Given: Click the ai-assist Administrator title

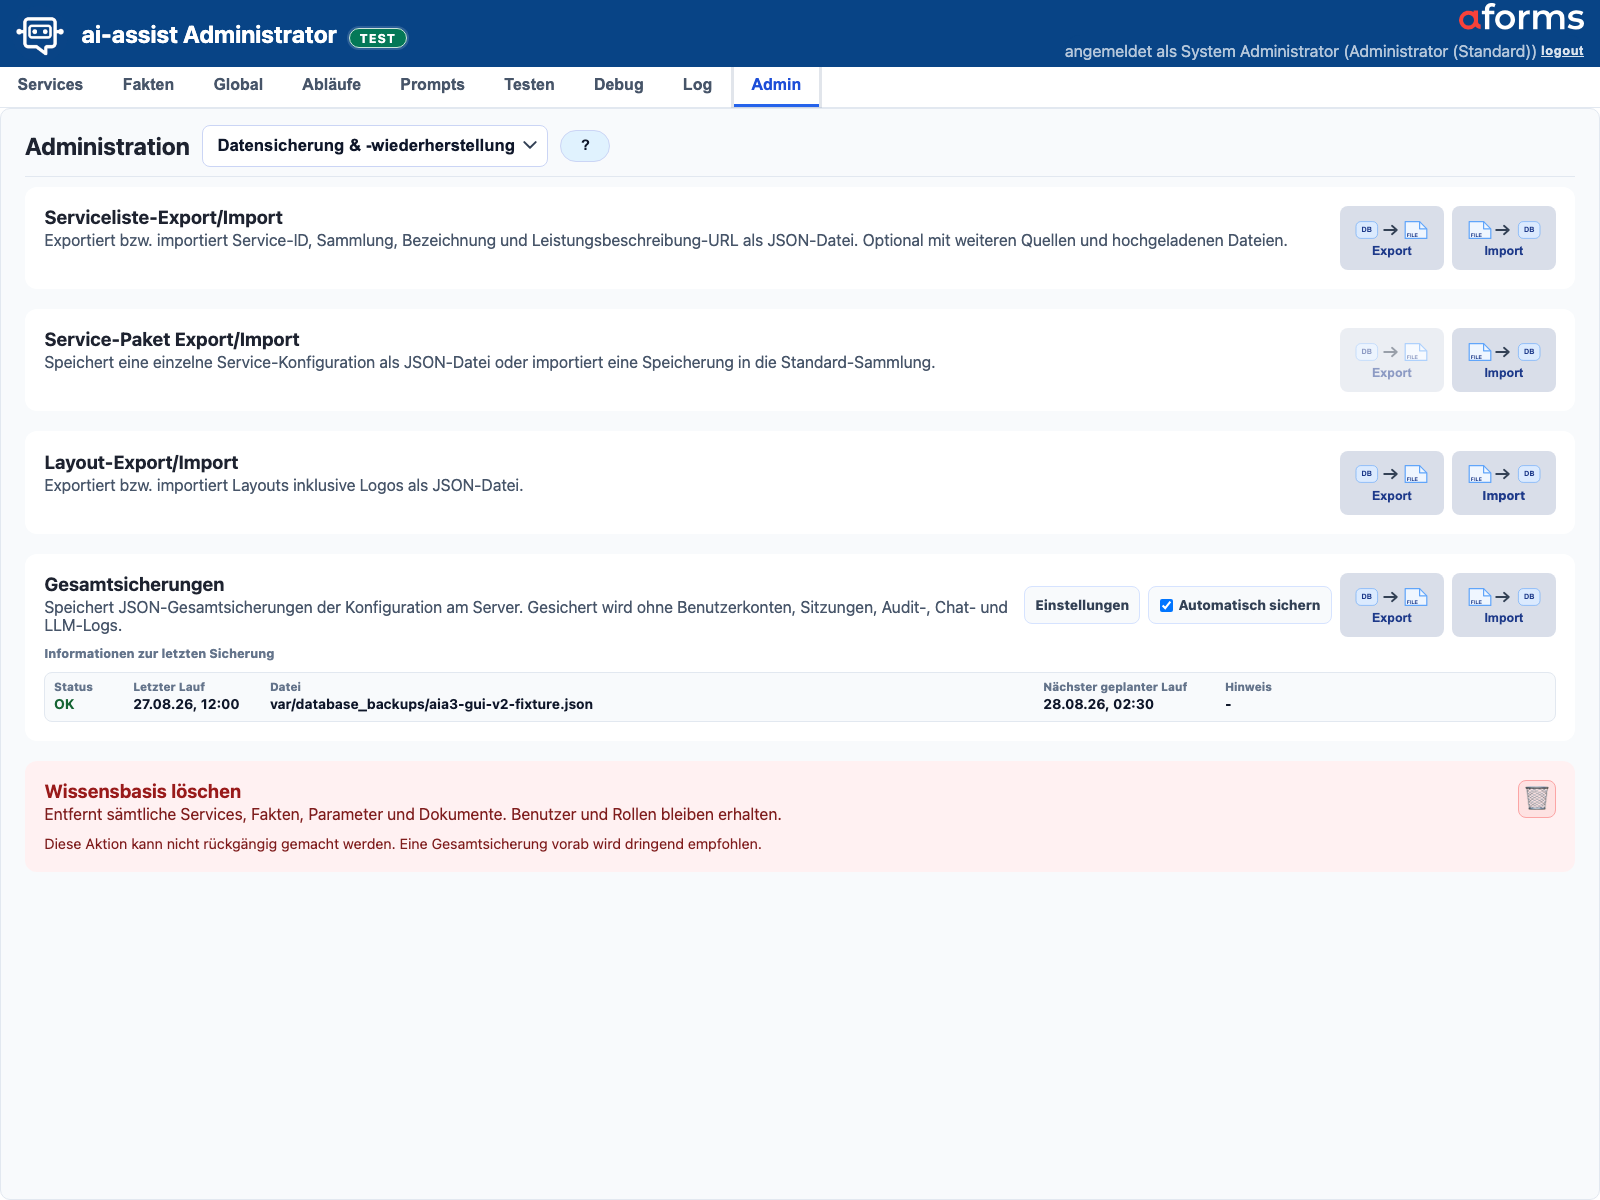Looking at the screenshot, I should (209, 35).
